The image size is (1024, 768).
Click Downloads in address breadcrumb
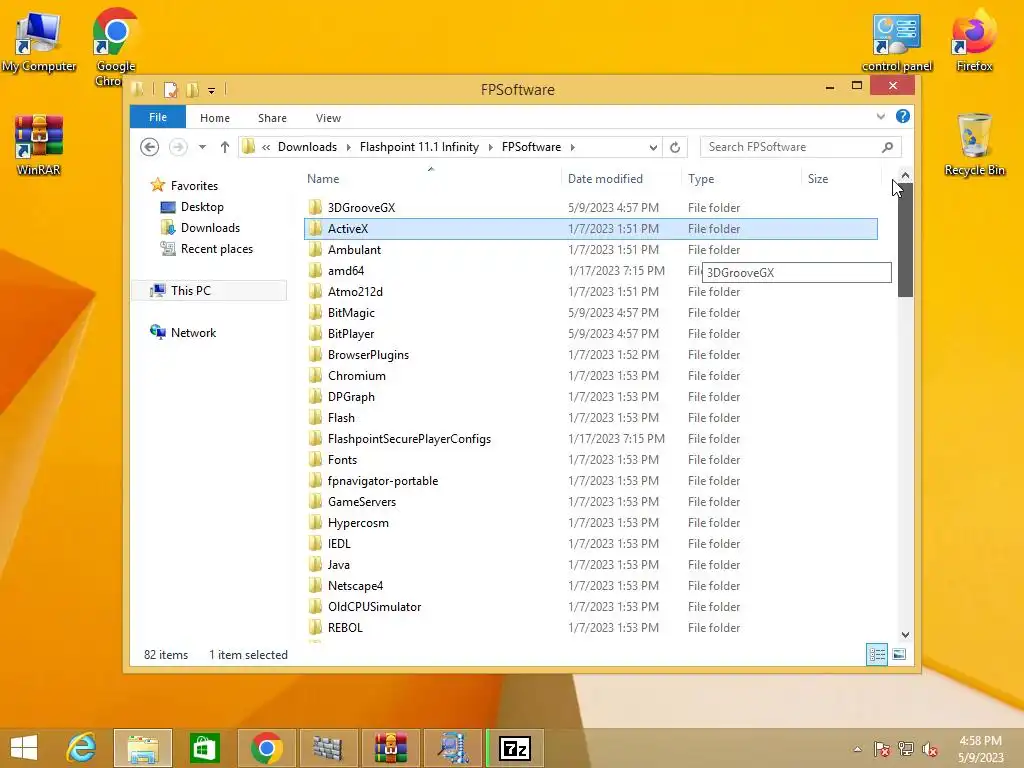(x=308, y=147)
